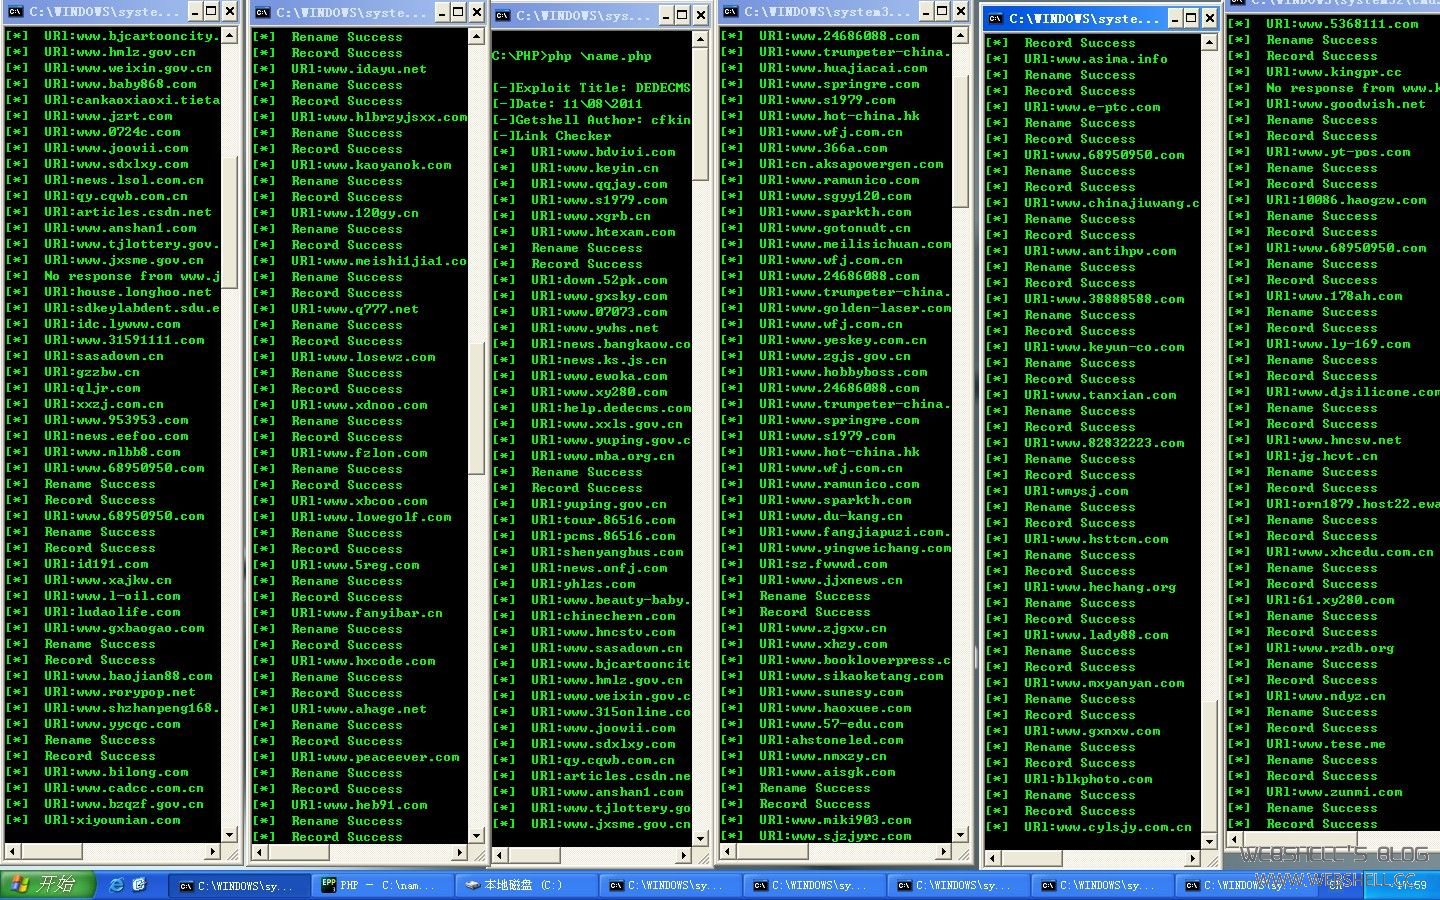Click scroll-left arrow in huajiacai.com window

click(x=728, y=852)
